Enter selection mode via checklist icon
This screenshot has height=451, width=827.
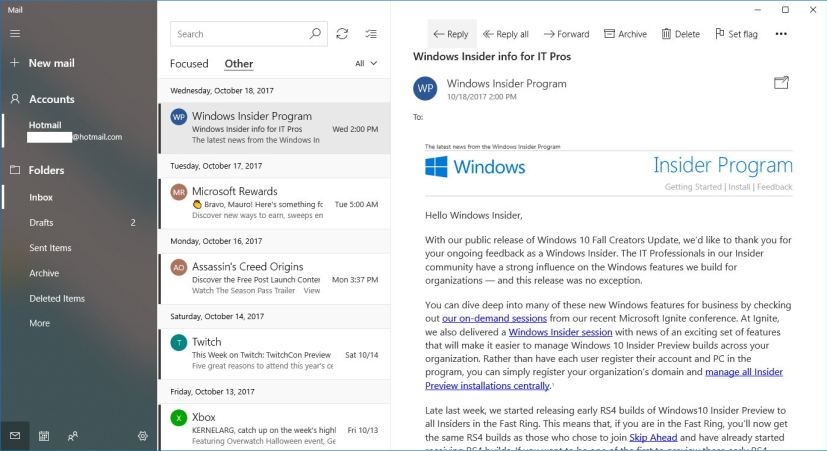tap(371, 34)
